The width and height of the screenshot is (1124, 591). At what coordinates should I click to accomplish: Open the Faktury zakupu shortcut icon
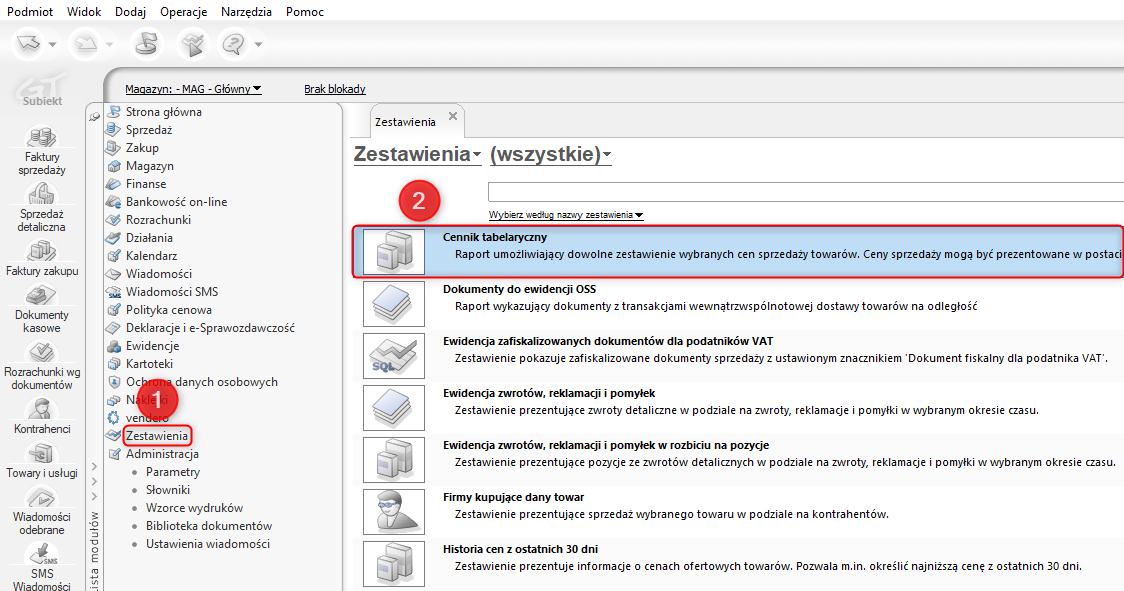42,251
